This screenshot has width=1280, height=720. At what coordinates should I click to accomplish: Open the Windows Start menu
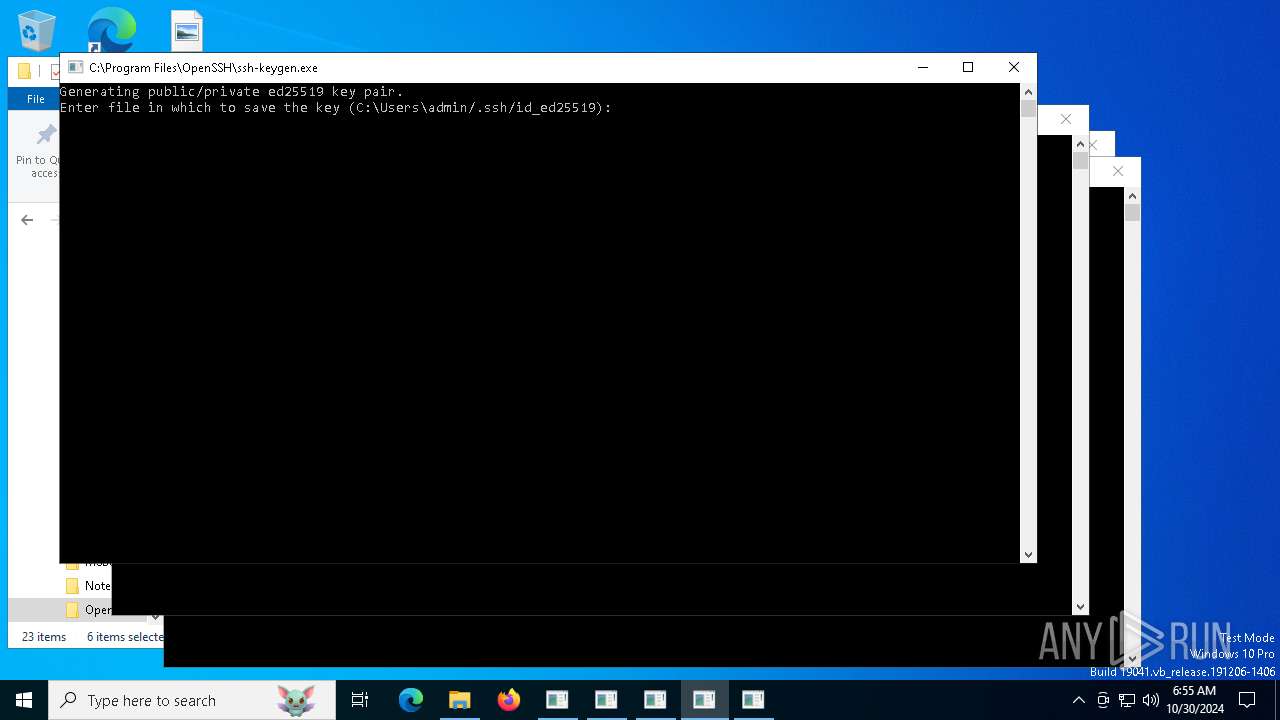click(x=24, y=700)
